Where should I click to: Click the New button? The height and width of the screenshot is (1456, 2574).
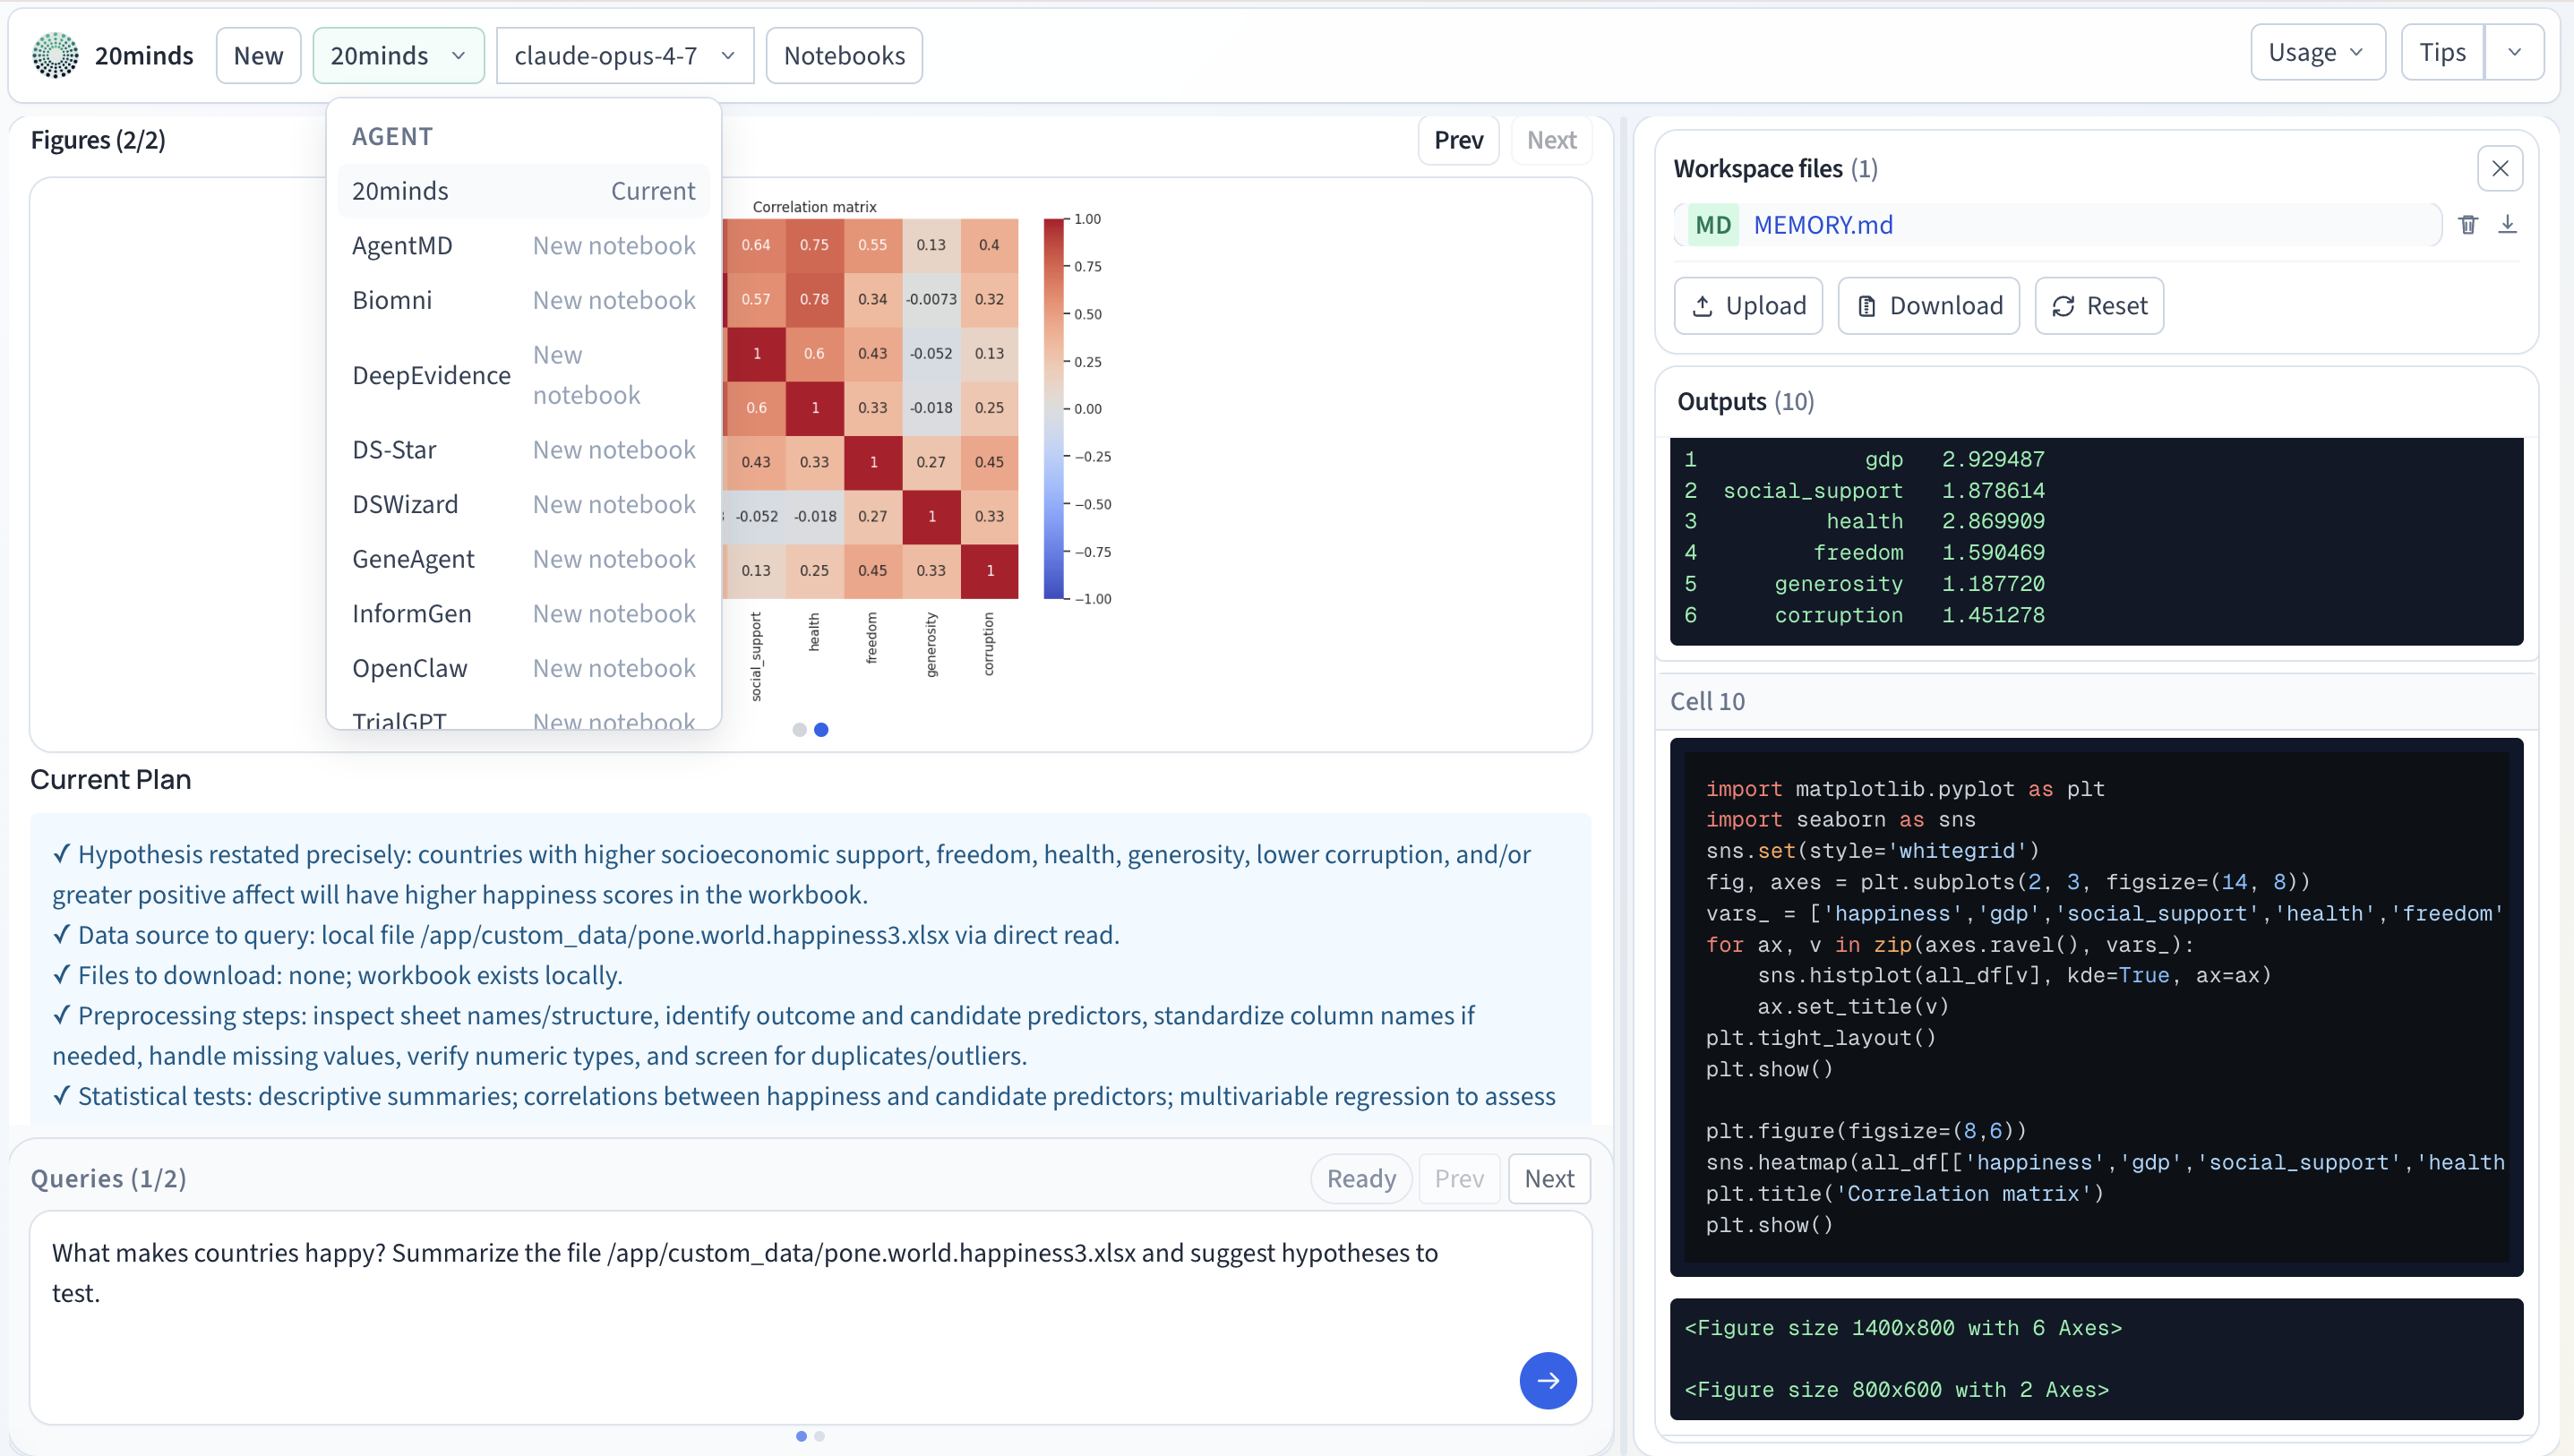click(258, 55)
